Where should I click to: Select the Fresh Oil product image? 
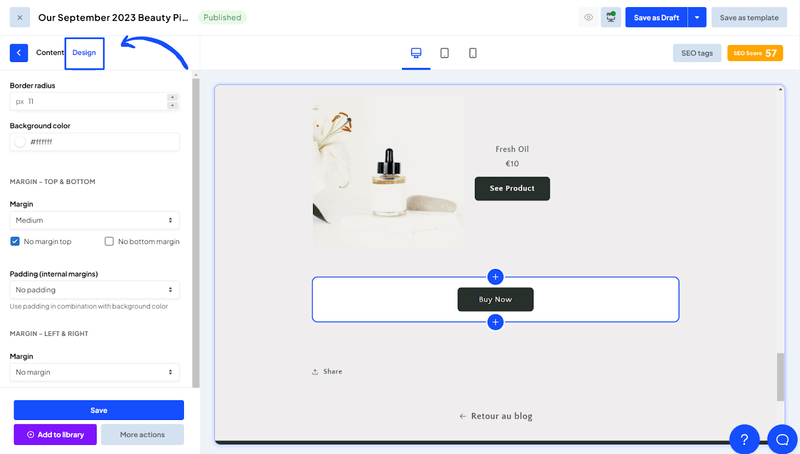coord(389,171)
